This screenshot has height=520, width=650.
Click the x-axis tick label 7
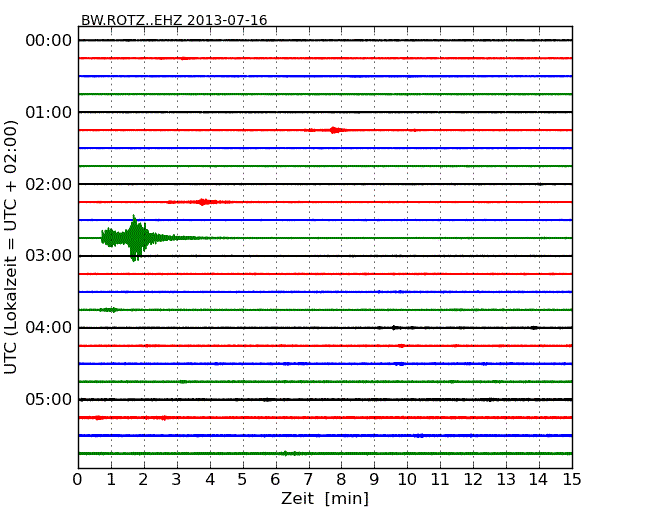[308, 480]
